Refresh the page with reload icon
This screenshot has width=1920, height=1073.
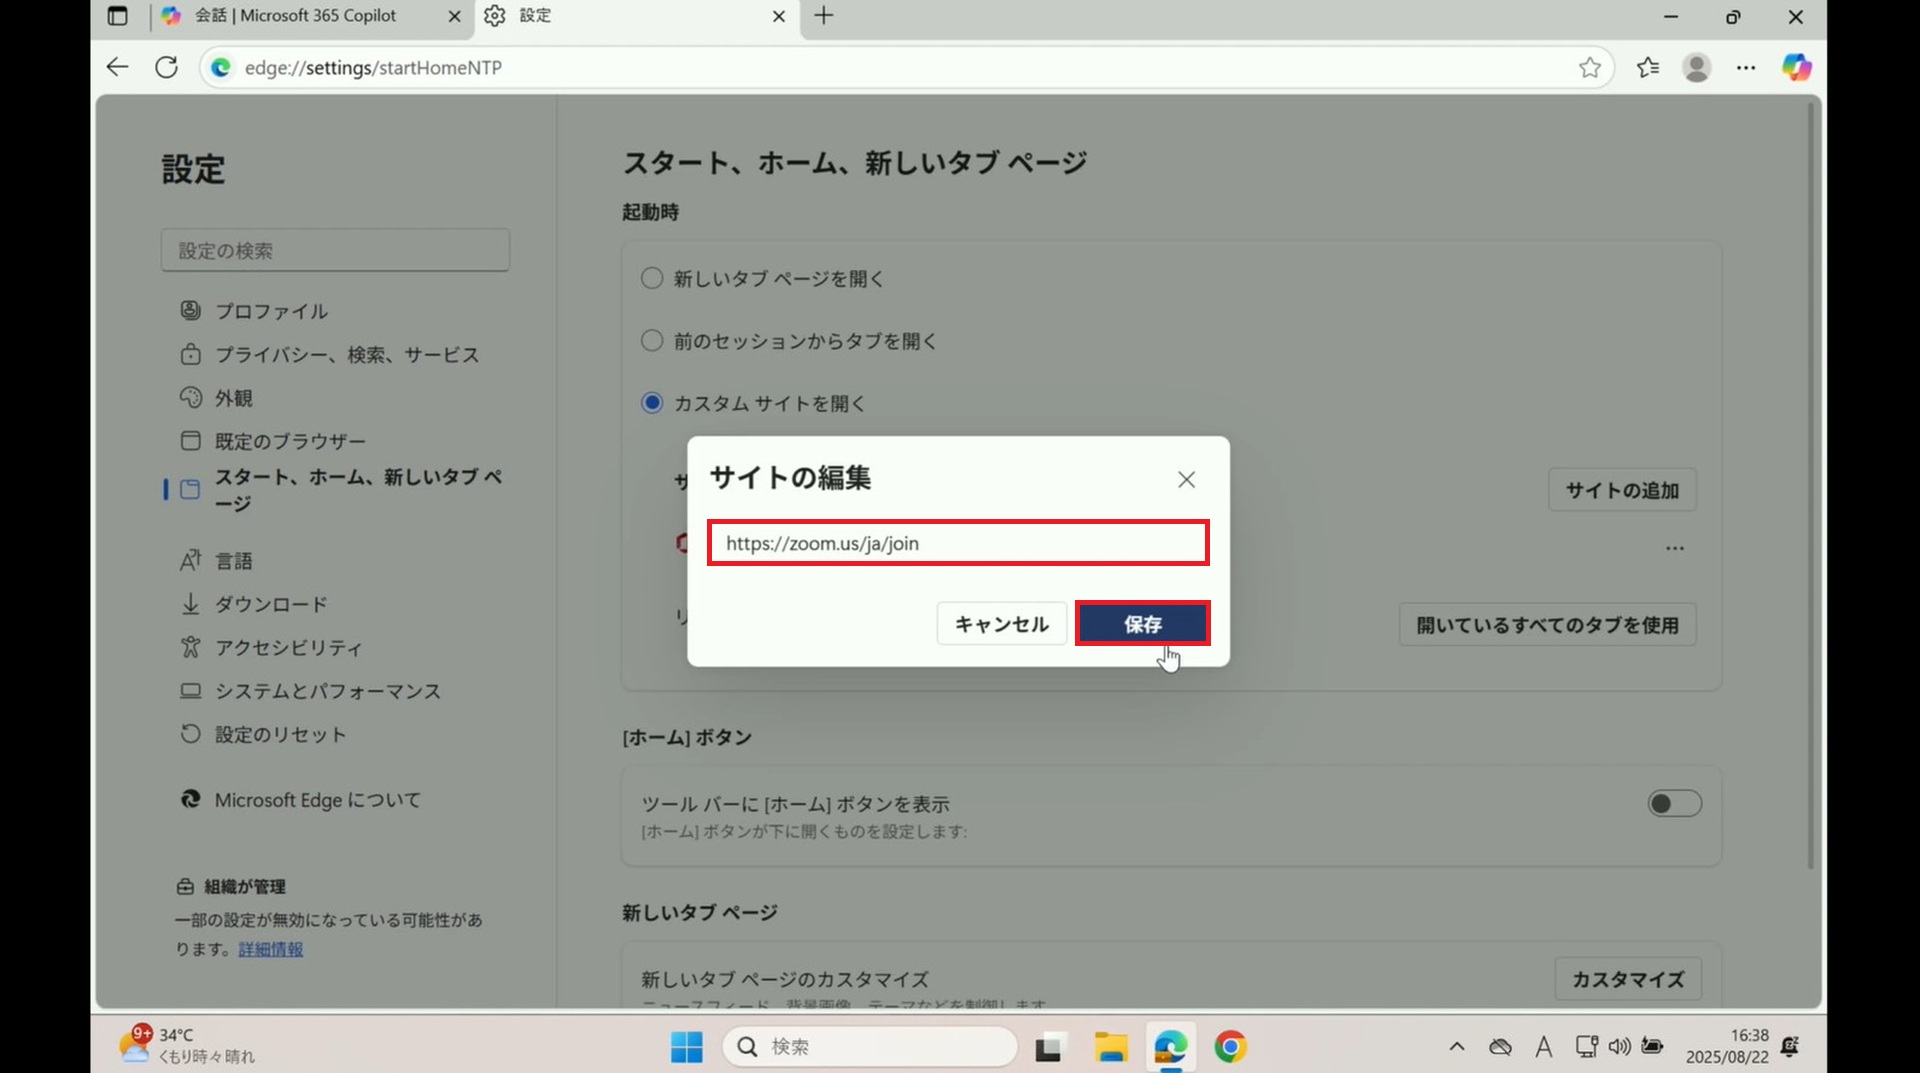pyautogui.click(x=167, y=67)
